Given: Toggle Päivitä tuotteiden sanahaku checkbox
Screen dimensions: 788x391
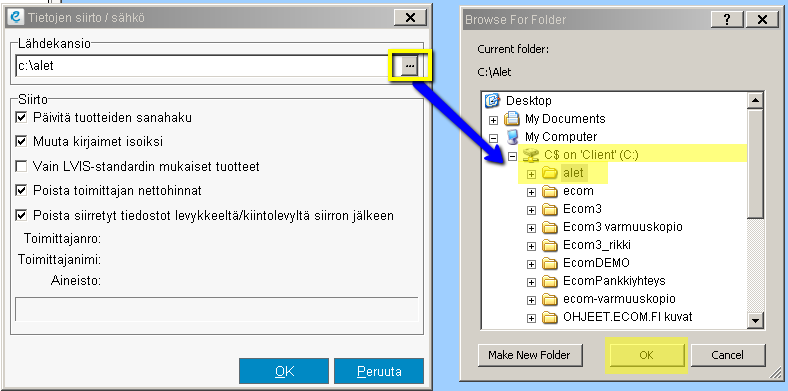Looking at the screenshot, I should (x=21, y=118).
